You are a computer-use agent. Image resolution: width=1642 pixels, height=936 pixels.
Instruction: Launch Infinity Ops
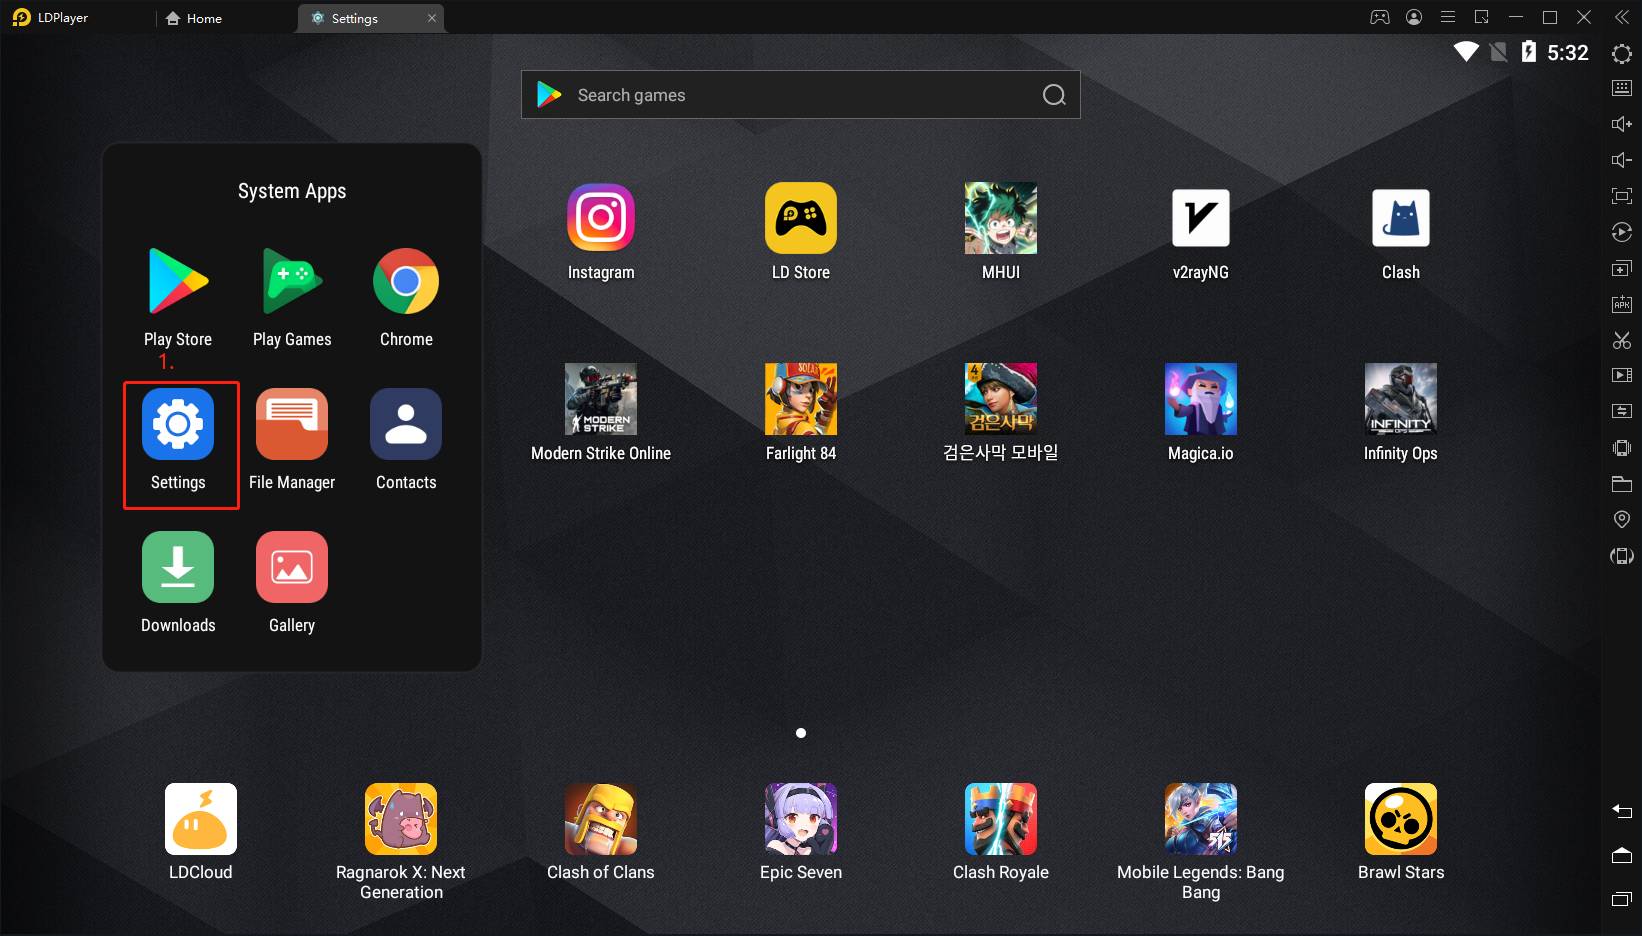1401,399
